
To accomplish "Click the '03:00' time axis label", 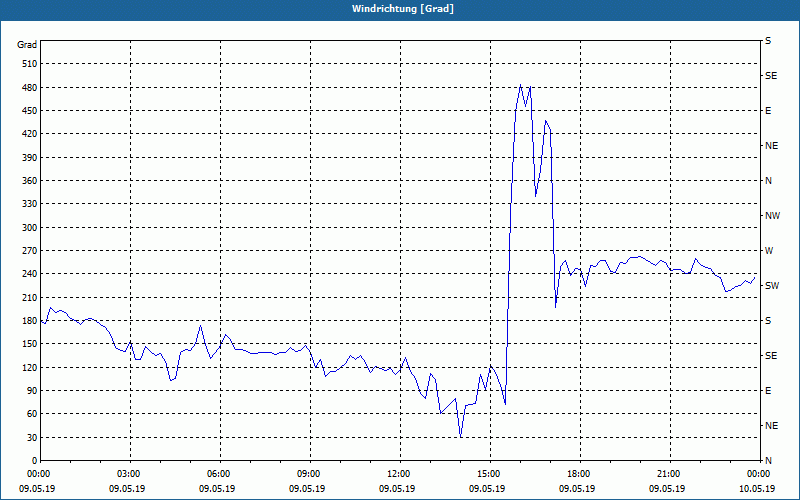I will click(130, 474).
